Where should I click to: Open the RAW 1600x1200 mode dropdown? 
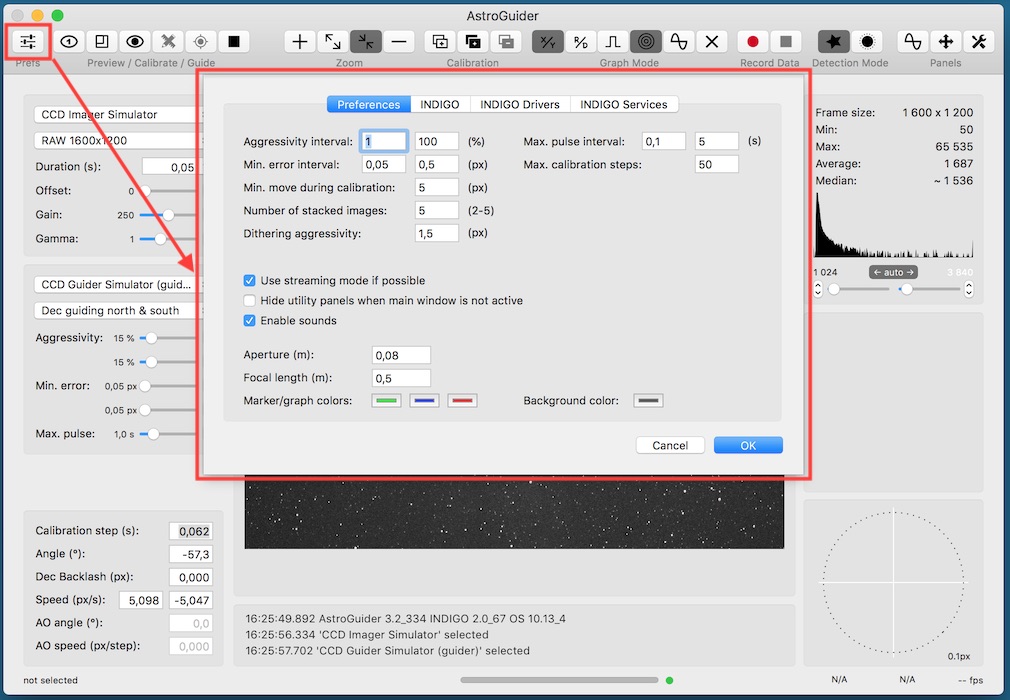pyautogui.click(x=119, y=140)
